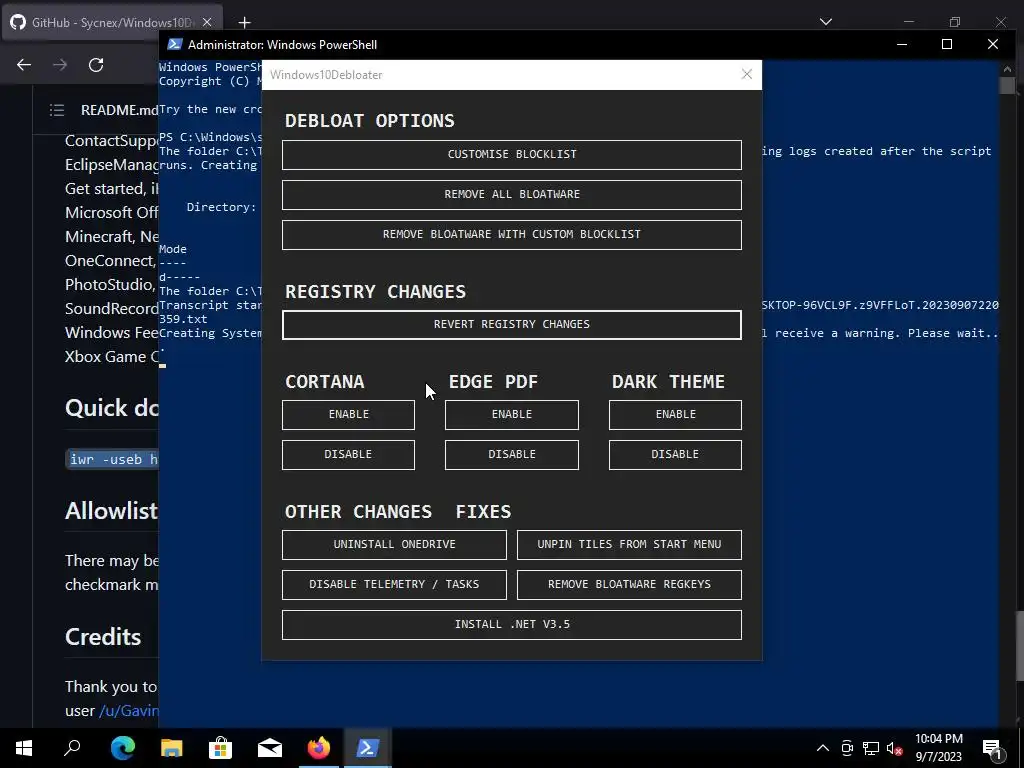The height and width of the screenshot is (768, 1024).
Task: Click the browser page scrollbar thumb
Action: click(x=1019, y=645)
